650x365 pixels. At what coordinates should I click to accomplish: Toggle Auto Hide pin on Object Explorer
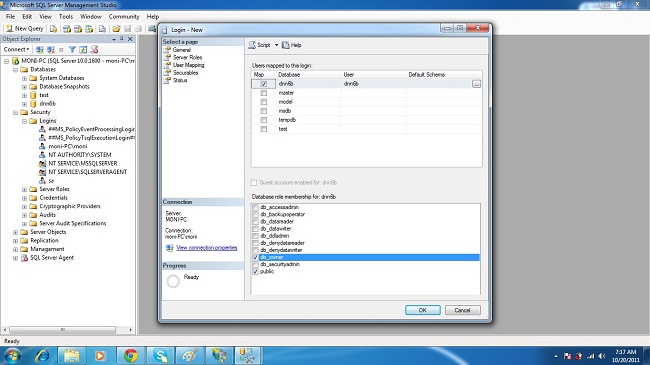pyautogui.click(x=121, y=39)
